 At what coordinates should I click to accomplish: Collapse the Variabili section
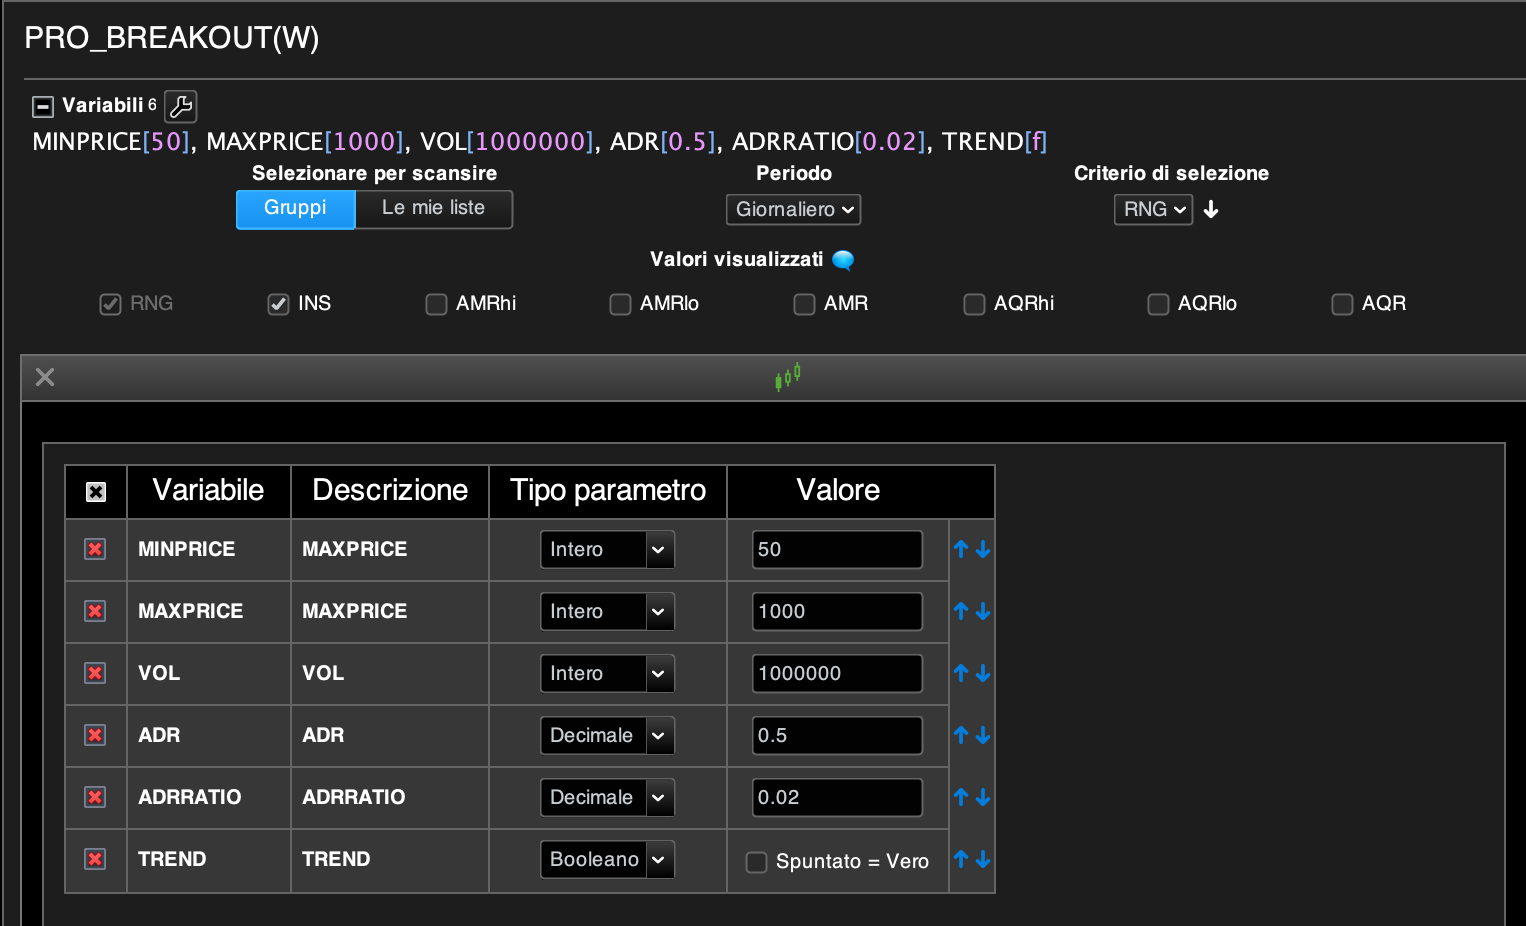(43, 106)
